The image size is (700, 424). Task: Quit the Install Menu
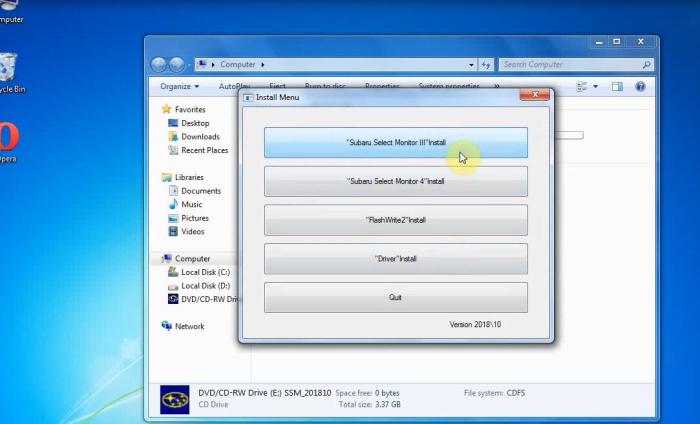[396, 297]
